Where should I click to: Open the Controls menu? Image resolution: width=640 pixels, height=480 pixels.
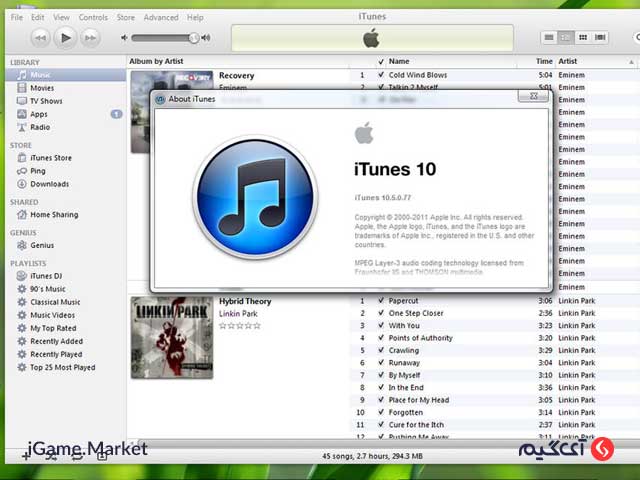93,18
